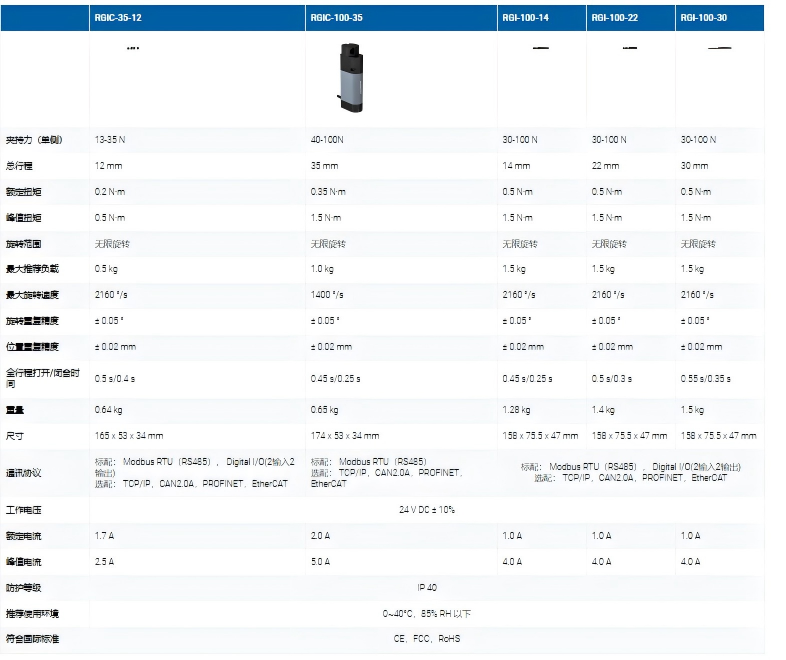Select the 0~40°C, 85% RH environment text

click(x=427, y=613)
